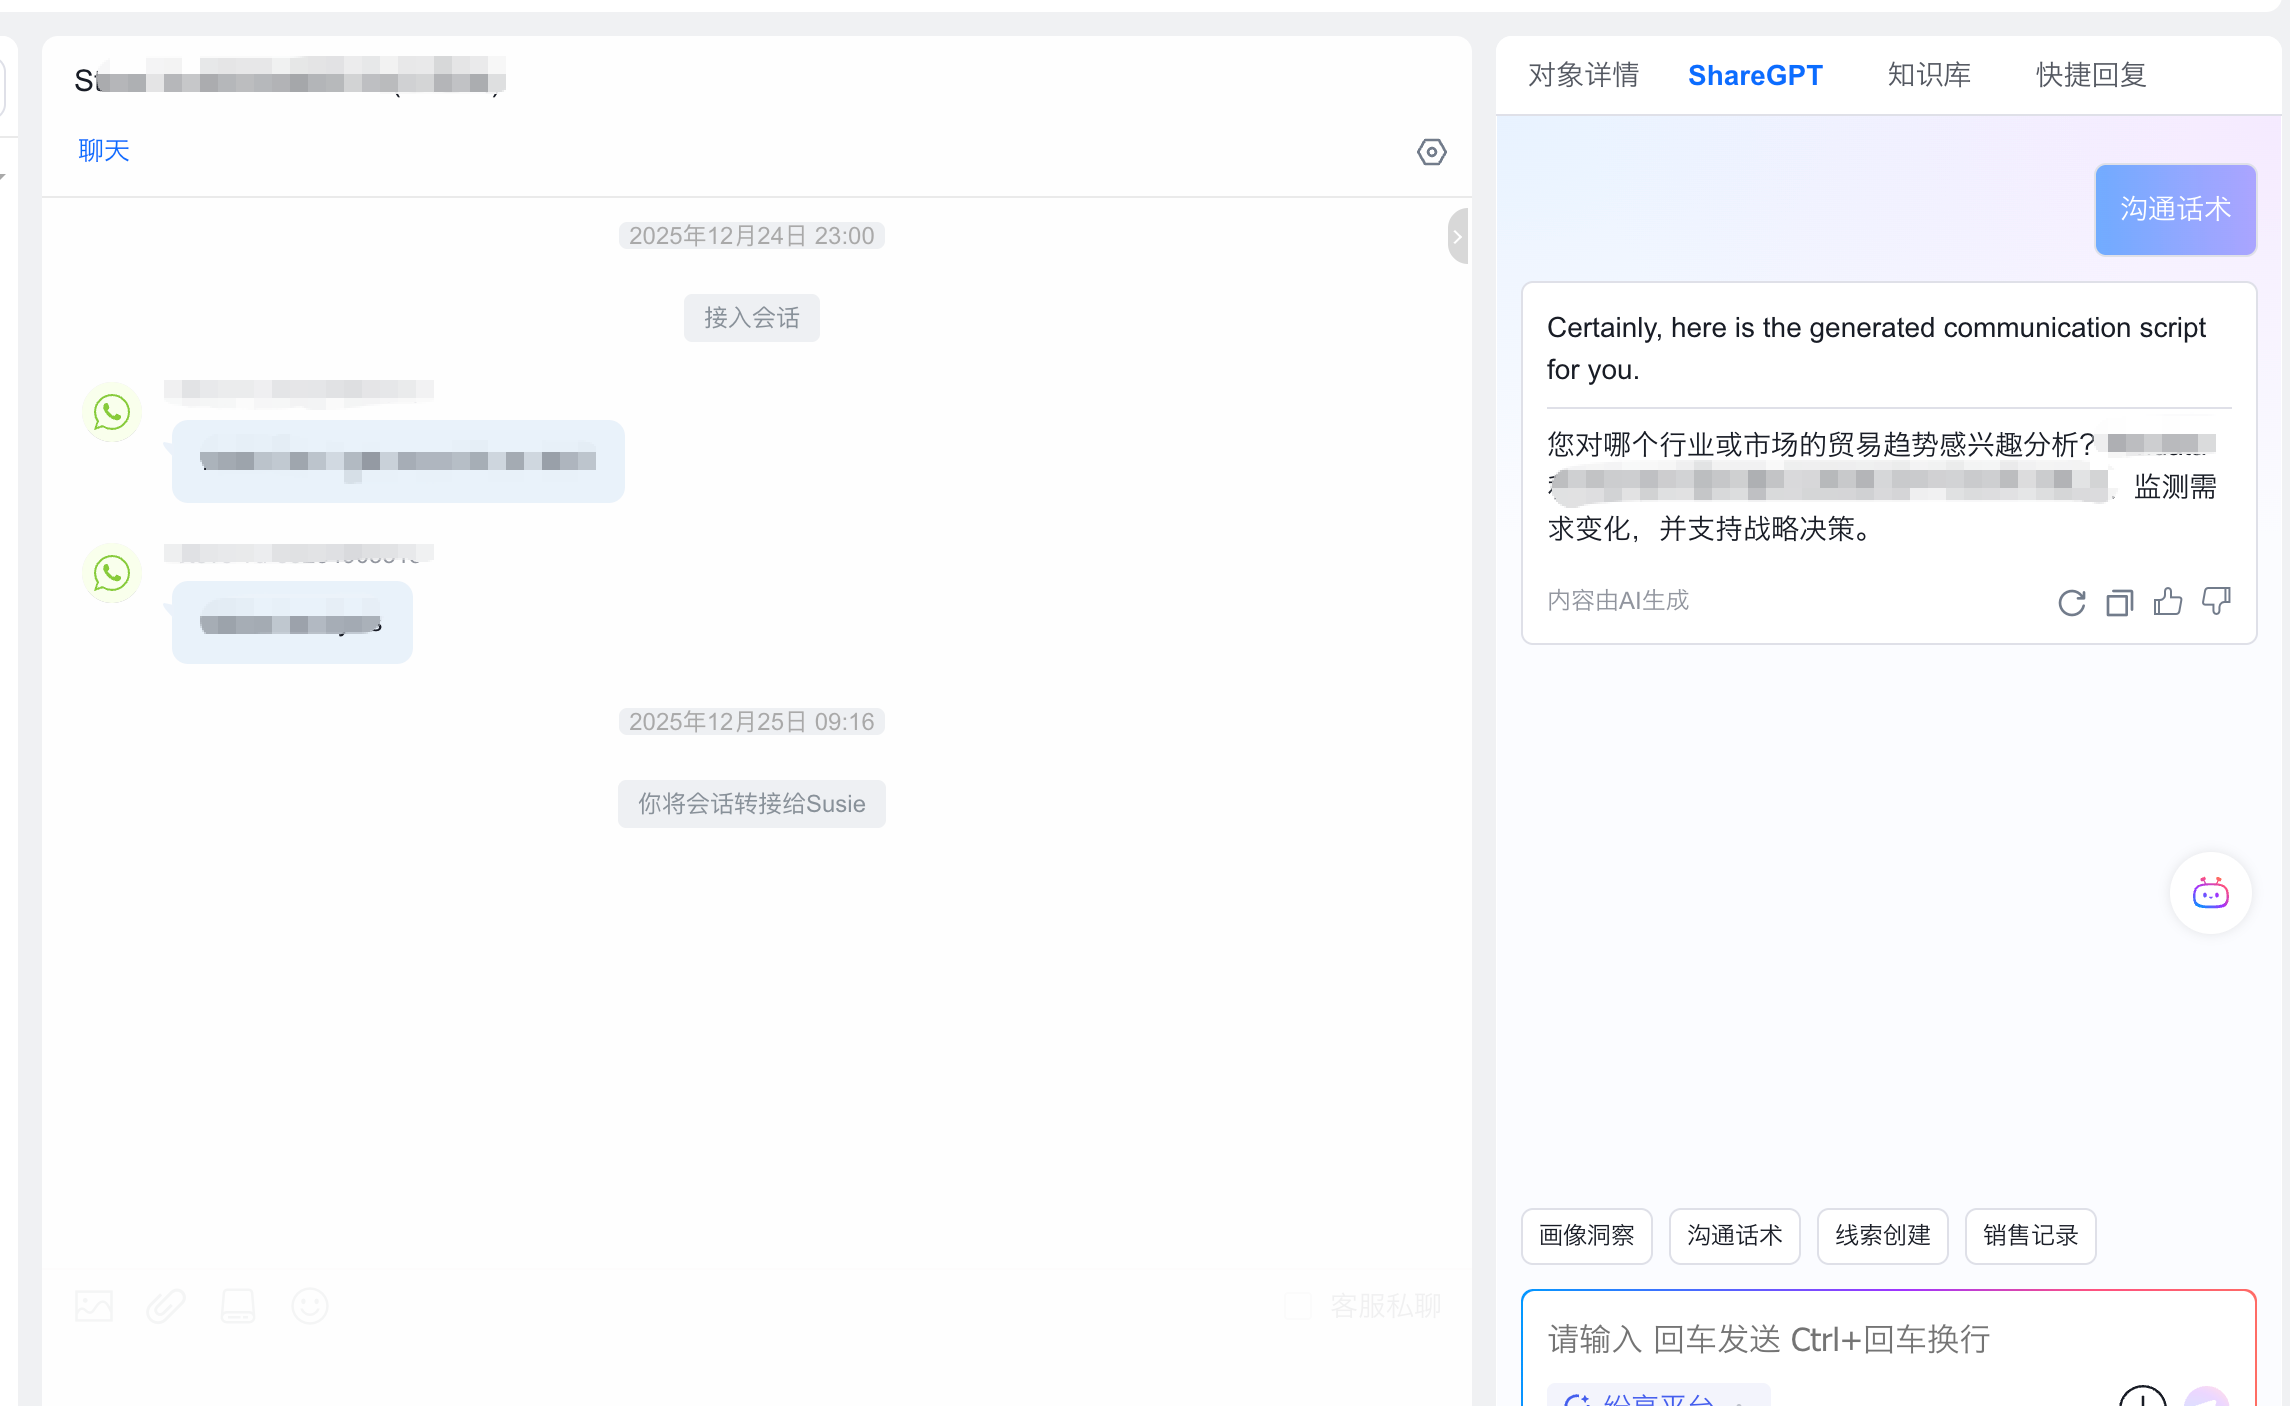Open the chat settings hexagon icon
Image resolution: width=2290 pixels, height=1406 pixels.
click(1431, 152)
